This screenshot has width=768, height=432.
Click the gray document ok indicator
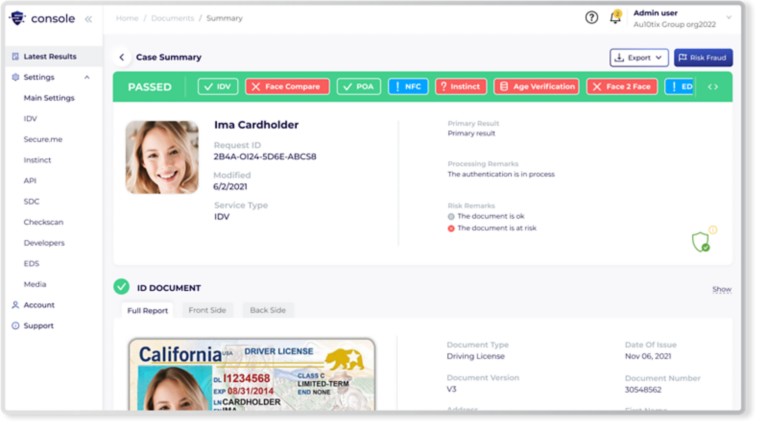[451, 216]
